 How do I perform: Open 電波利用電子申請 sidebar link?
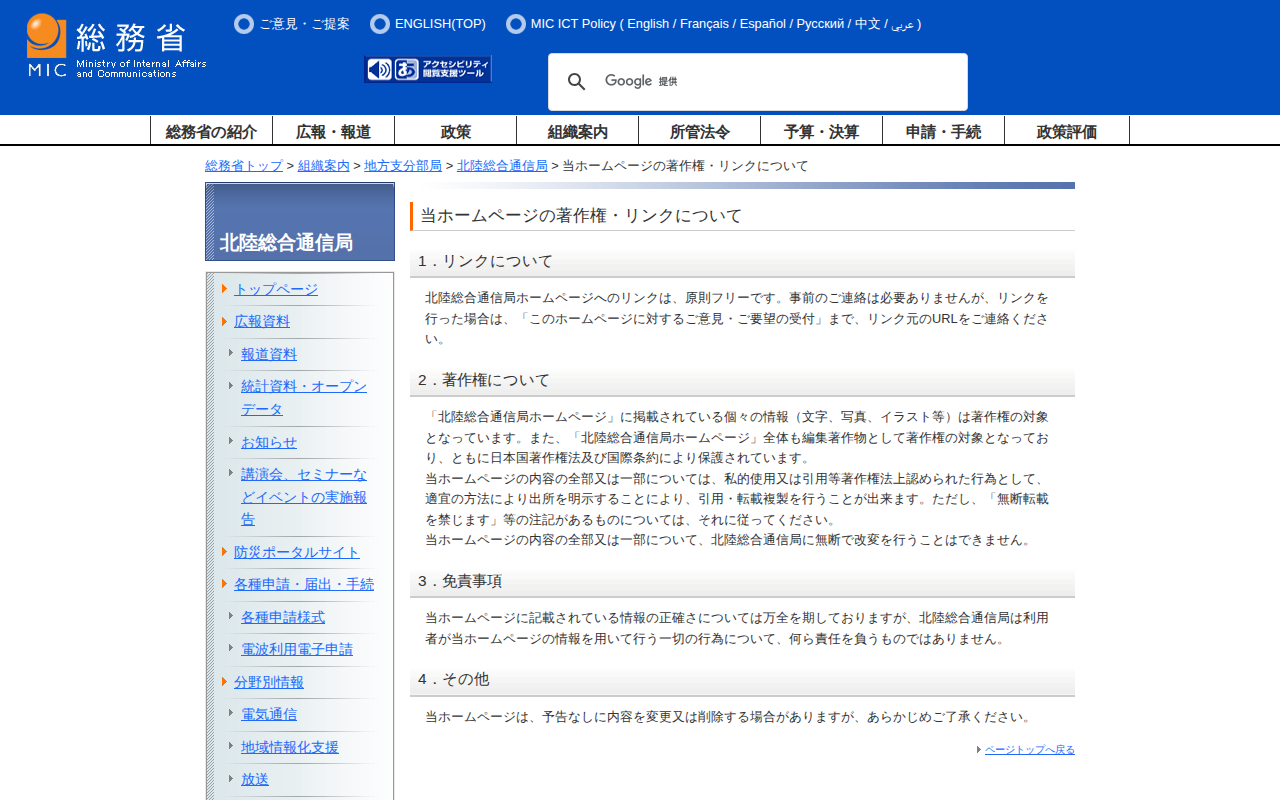coord(297,649)
